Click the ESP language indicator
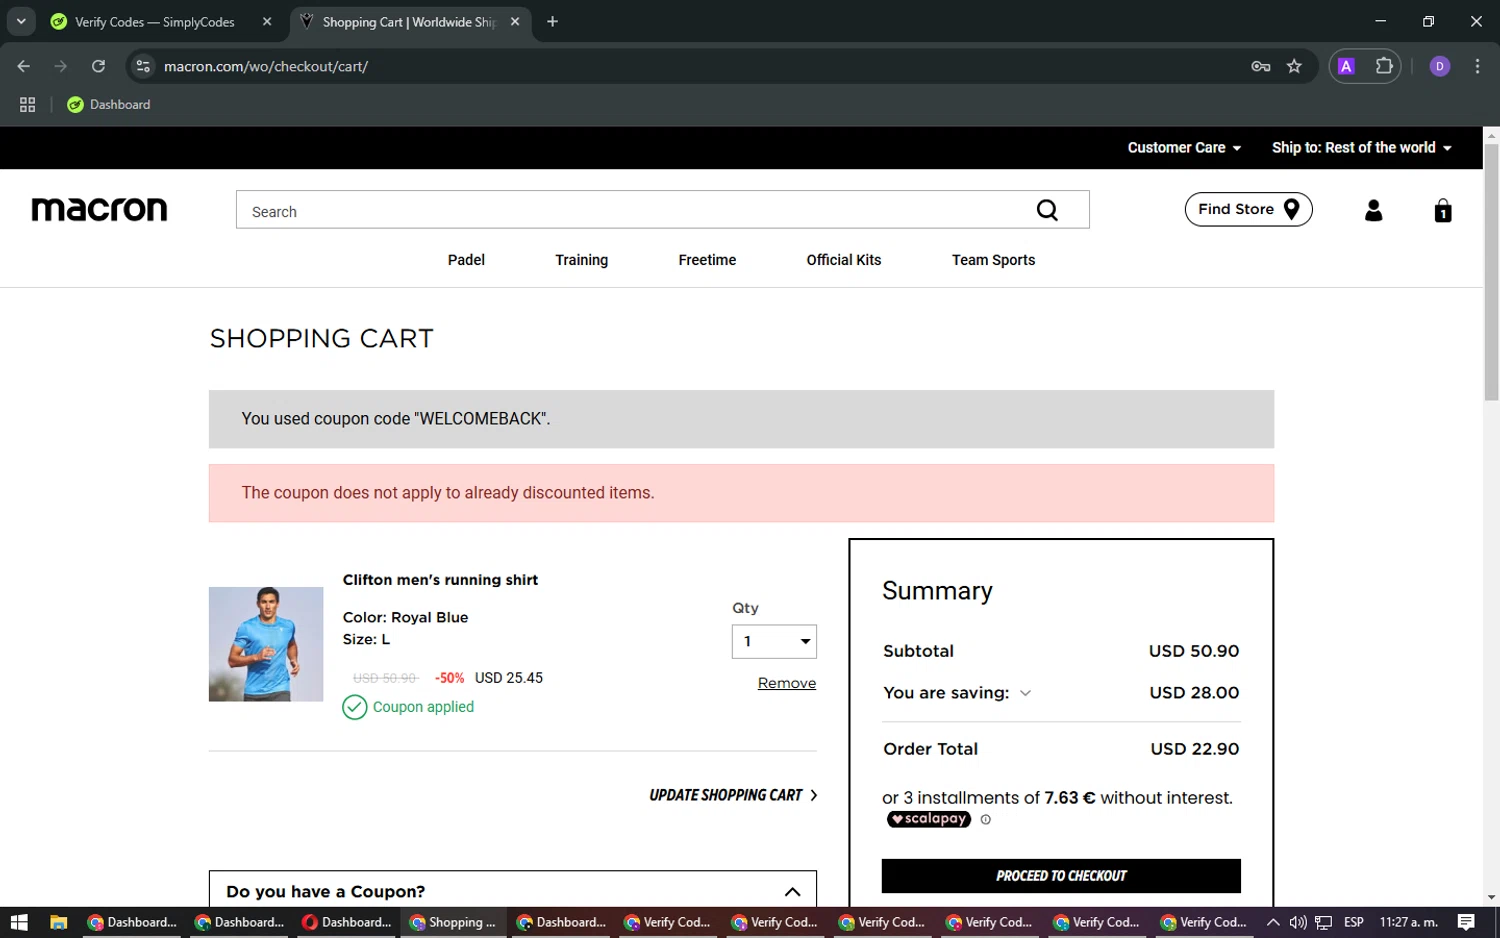 click(1354, 922)
